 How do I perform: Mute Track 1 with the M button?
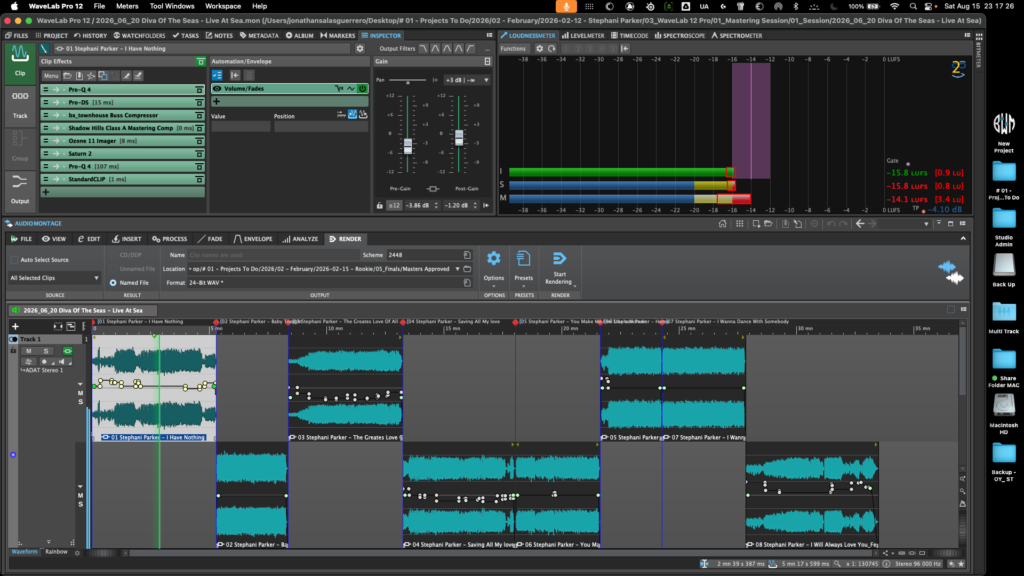point(29,351)
